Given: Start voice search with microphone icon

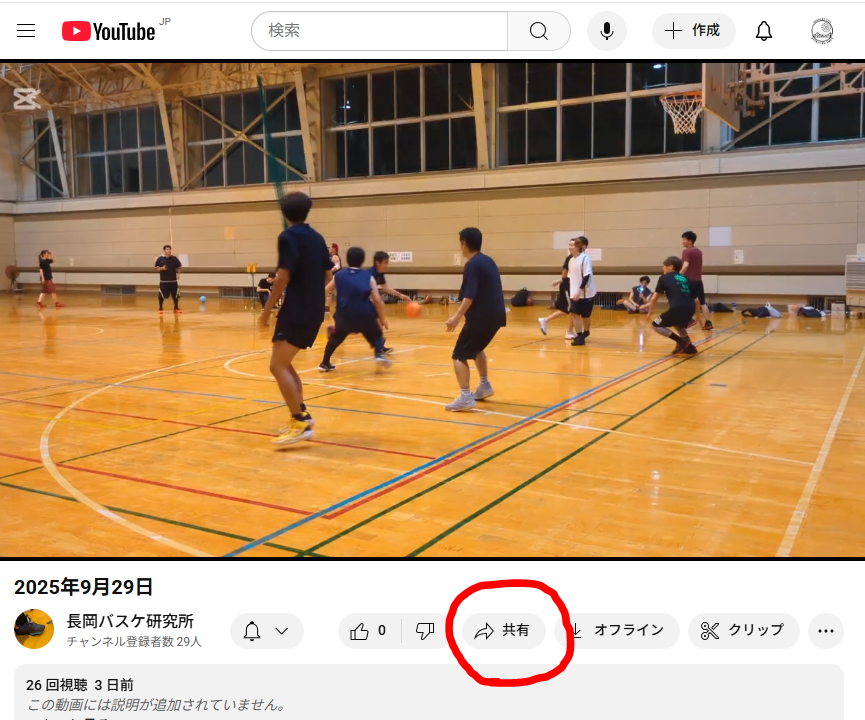Looking at the screenshot, I should (606, 31).
